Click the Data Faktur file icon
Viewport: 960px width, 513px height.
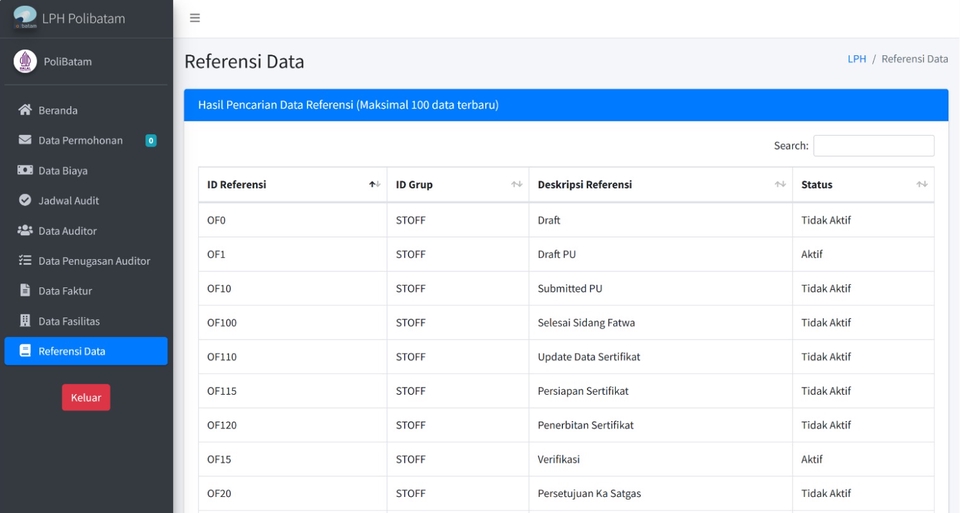(x=25, y=290)
